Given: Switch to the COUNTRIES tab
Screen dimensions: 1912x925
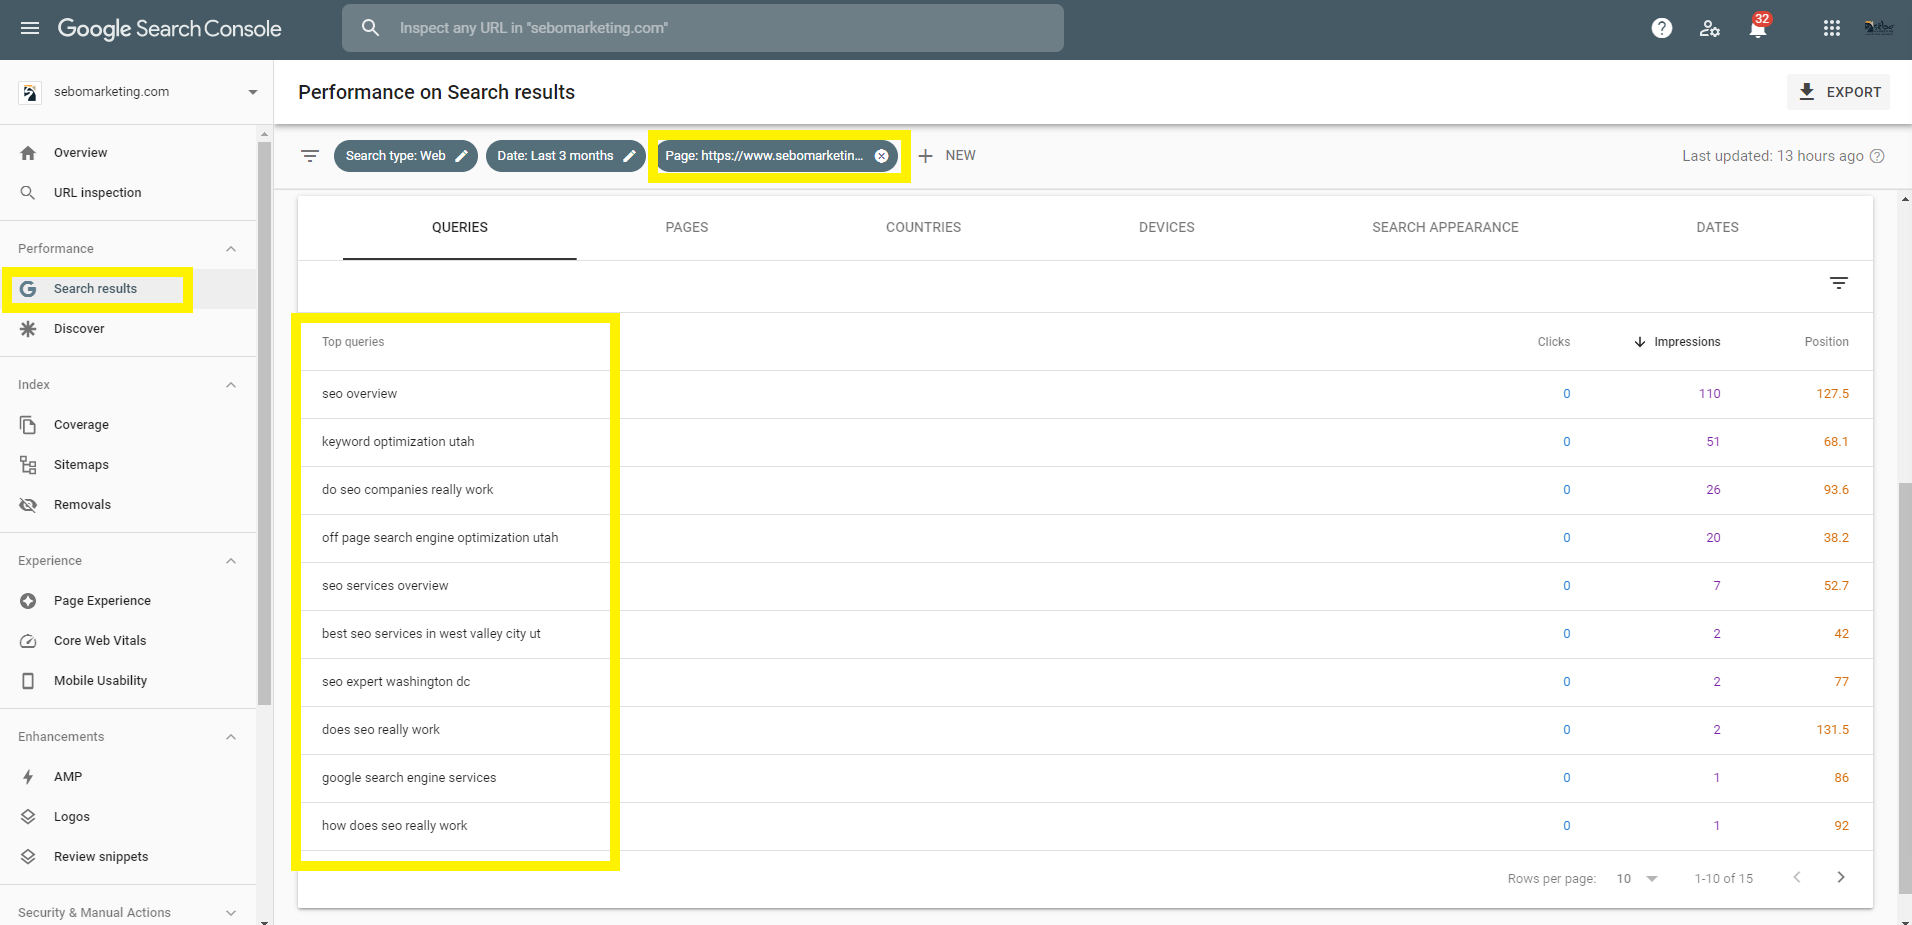Looking at the screenshot, I should 923,228.
